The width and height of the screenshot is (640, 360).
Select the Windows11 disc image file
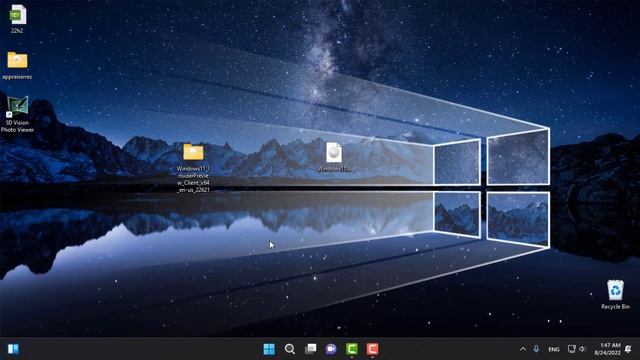[x=334, y=157]
